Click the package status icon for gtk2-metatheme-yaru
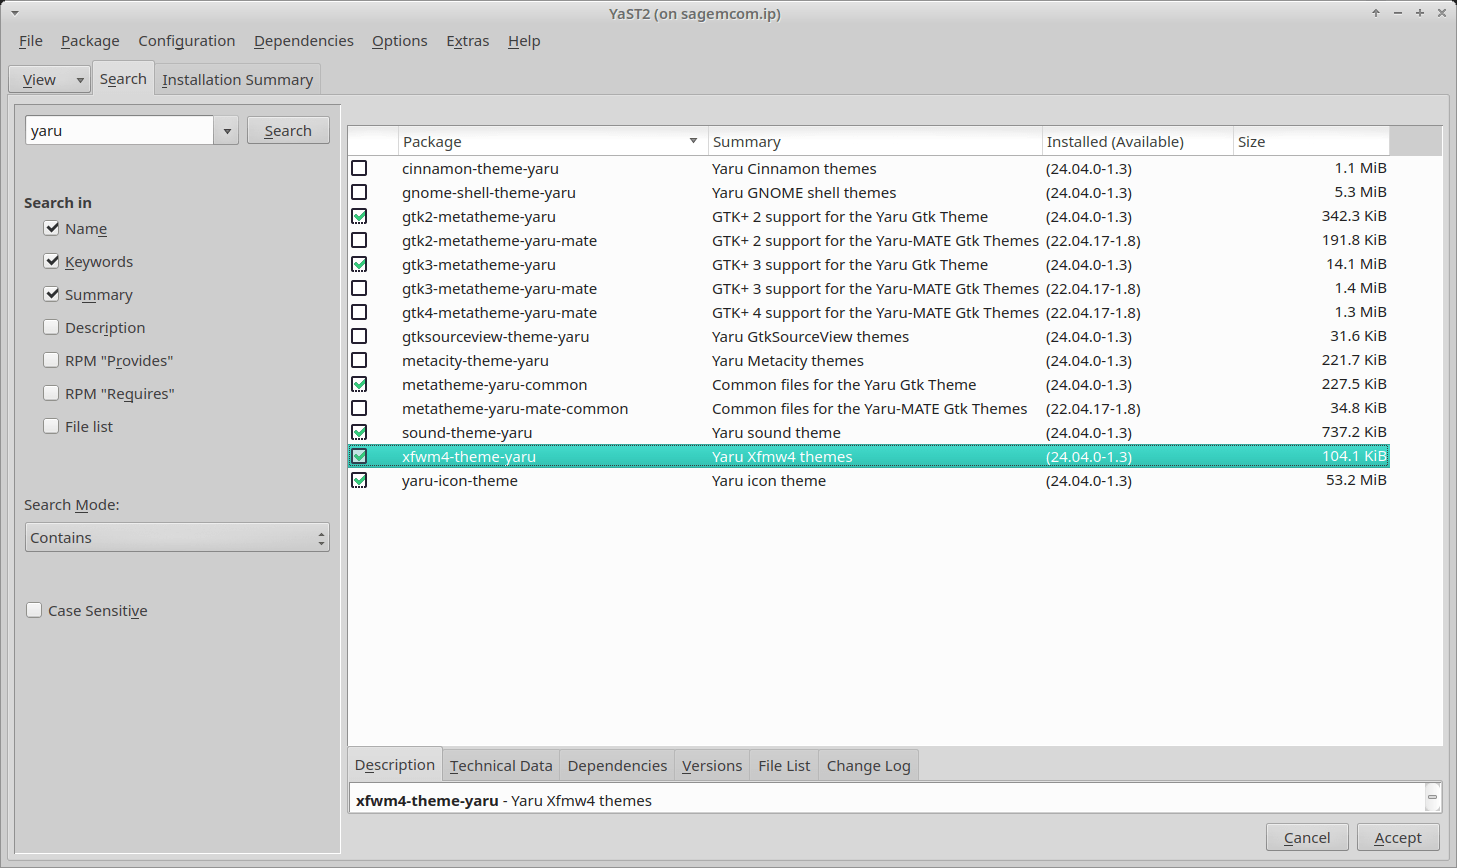The width and height of the screenshot is (1457, 868). pos(359,217)
